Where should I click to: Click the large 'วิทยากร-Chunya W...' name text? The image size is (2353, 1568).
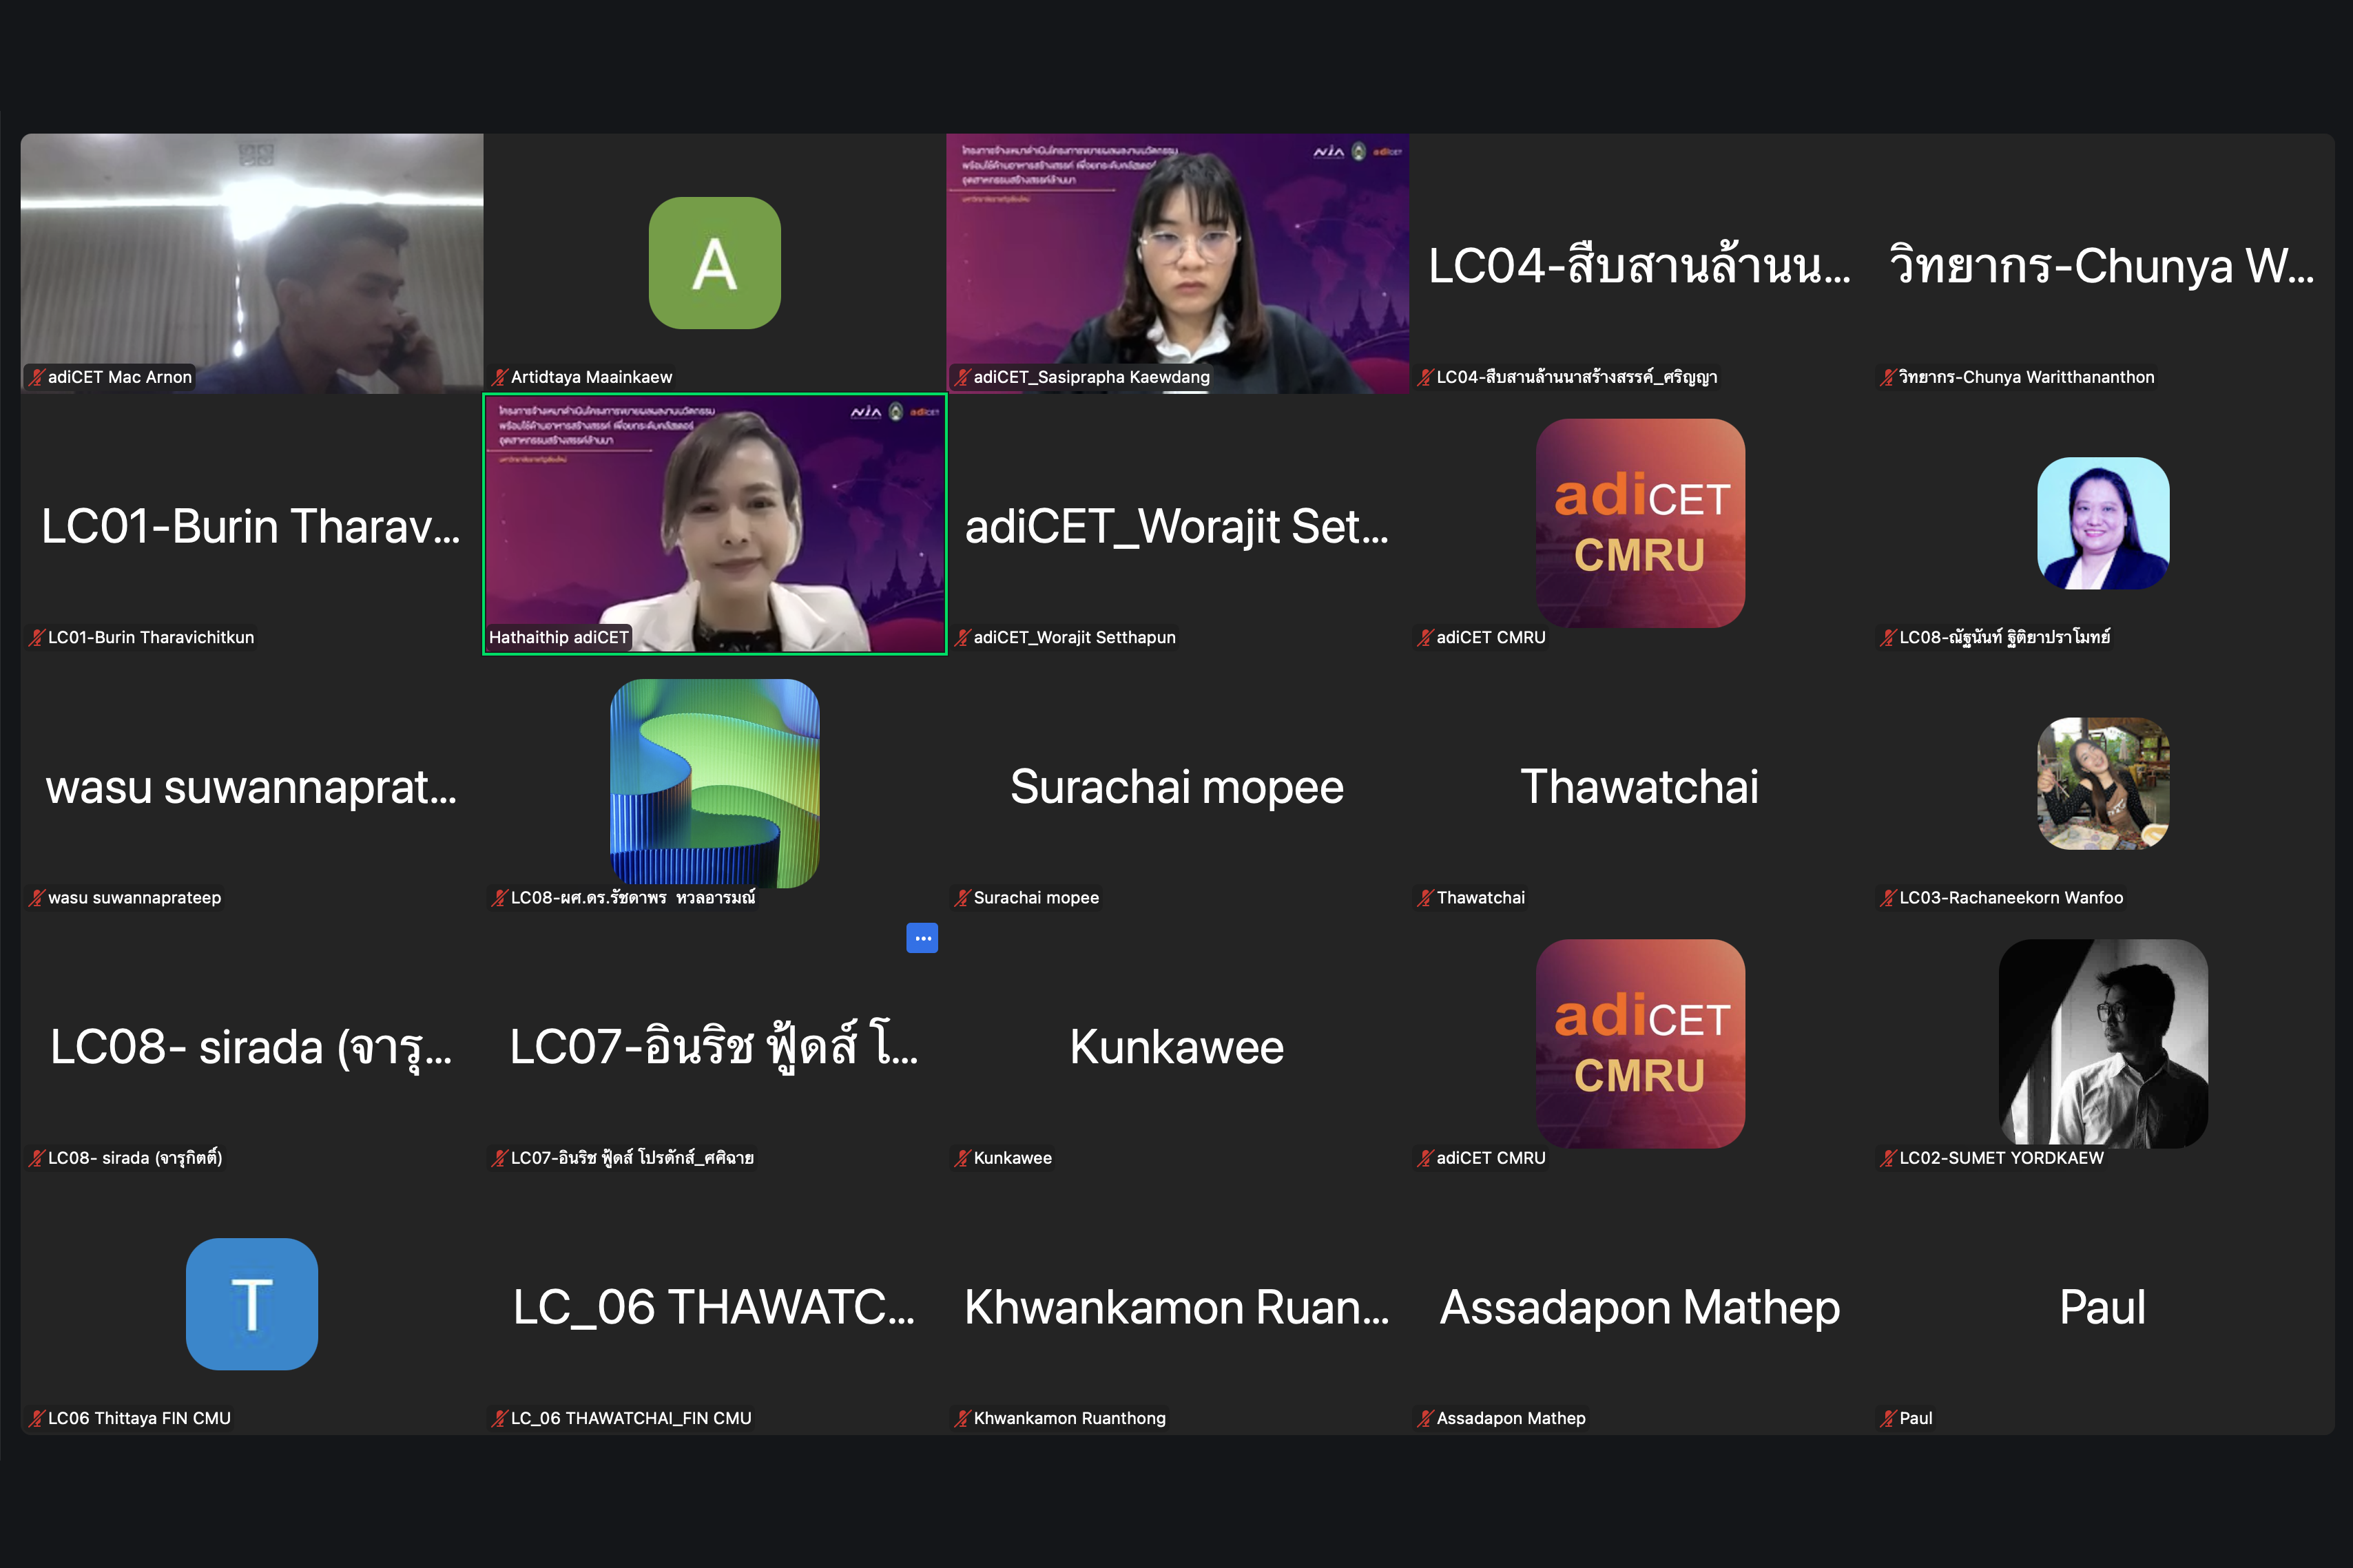(2102, 266)
